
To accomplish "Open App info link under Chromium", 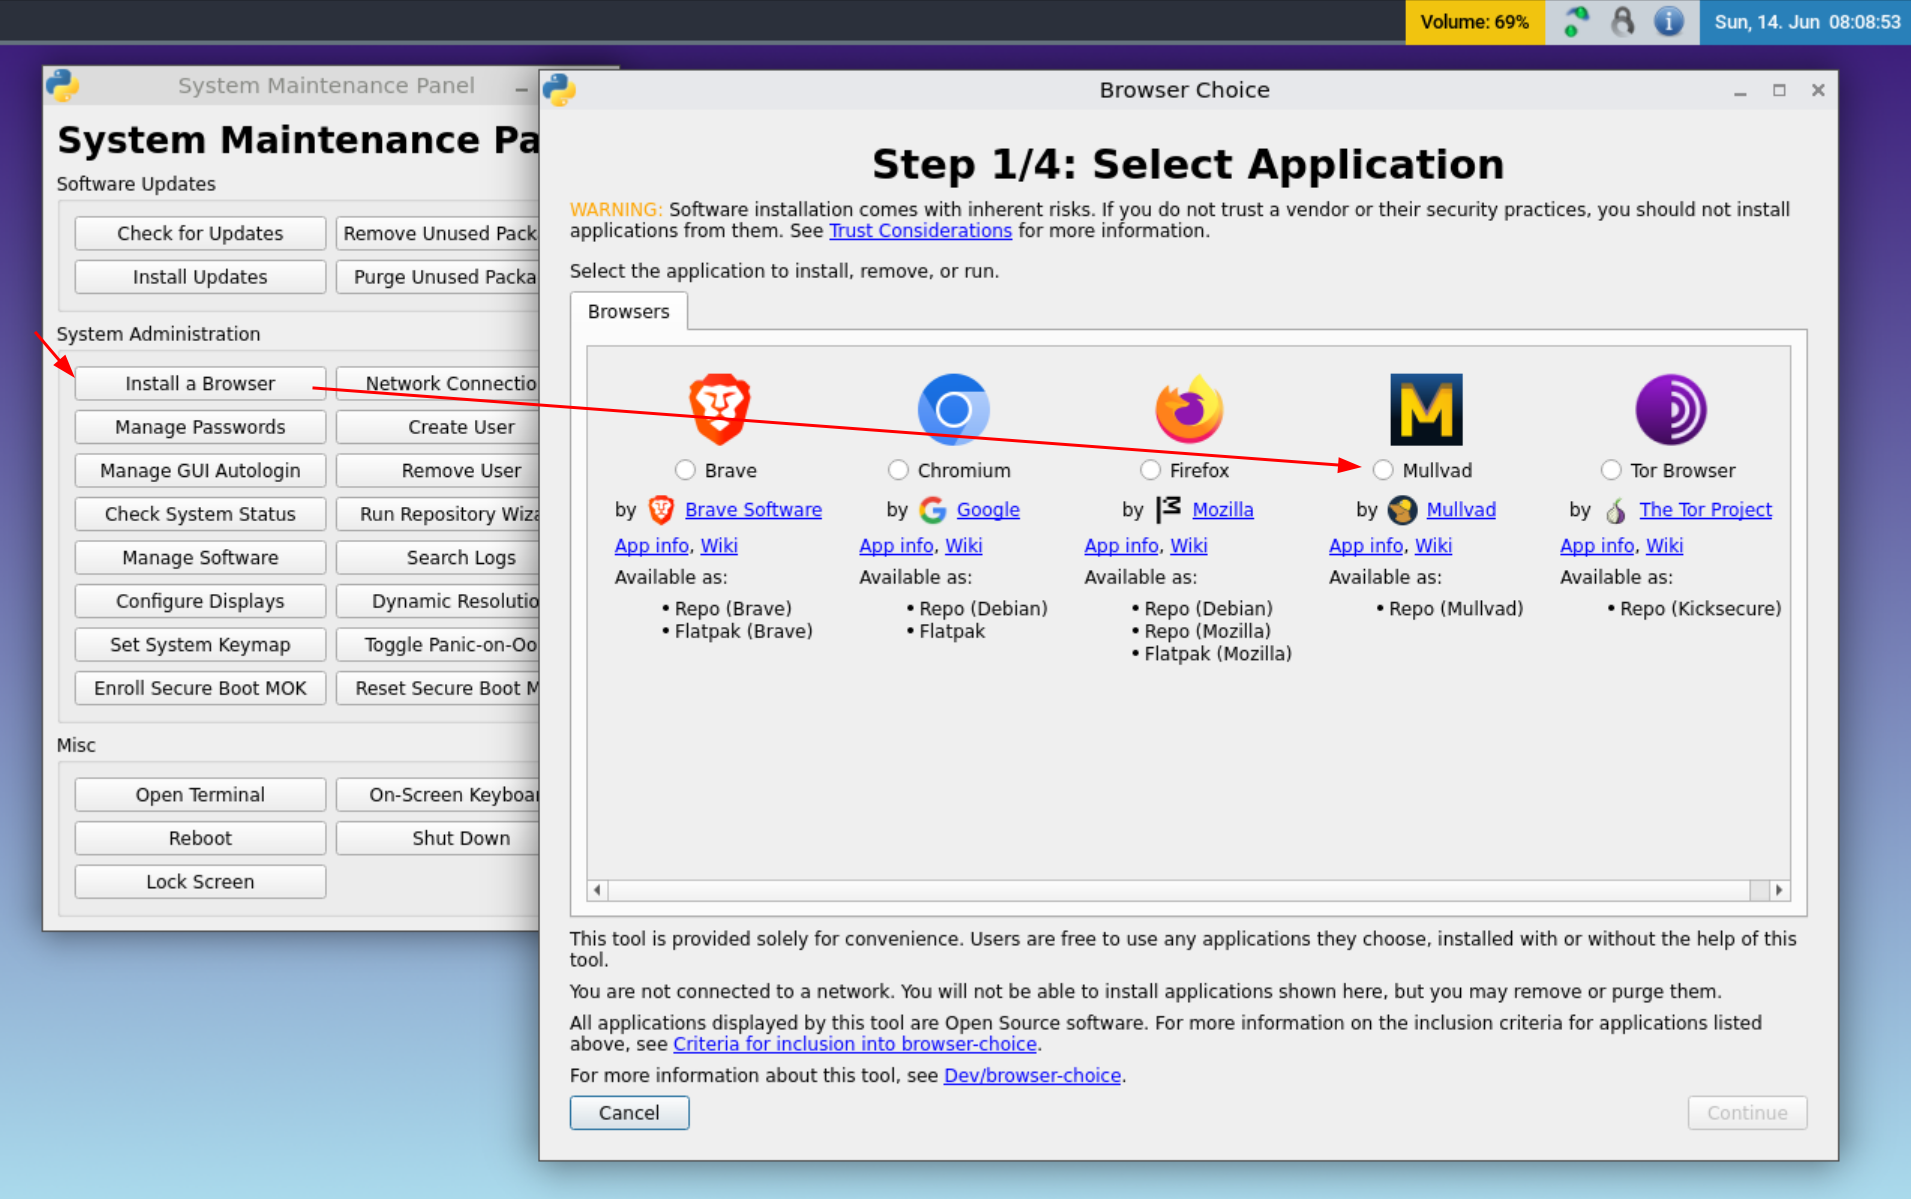I will [896, 546].
